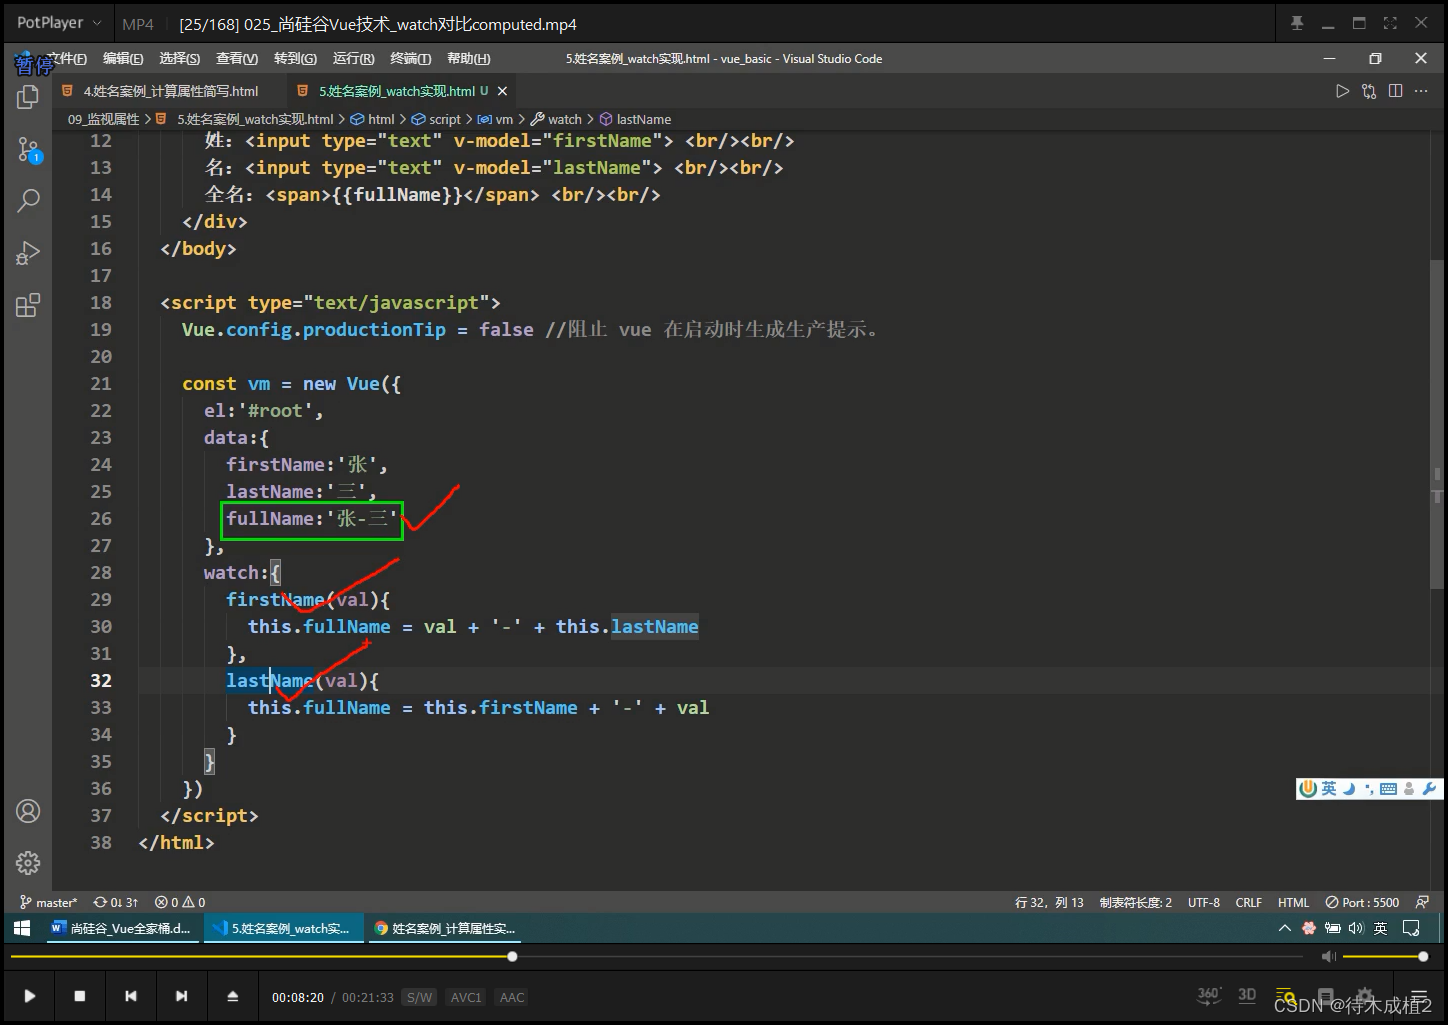Change line endings via CRLF
1448x1025 pixels.
[x=1248, y=902]
